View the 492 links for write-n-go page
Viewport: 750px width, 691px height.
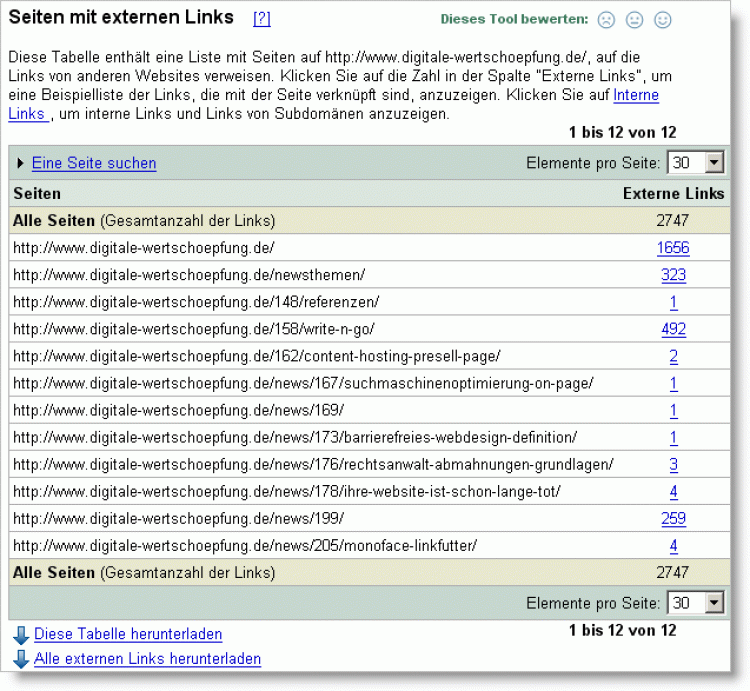click(x=673, y=329)
